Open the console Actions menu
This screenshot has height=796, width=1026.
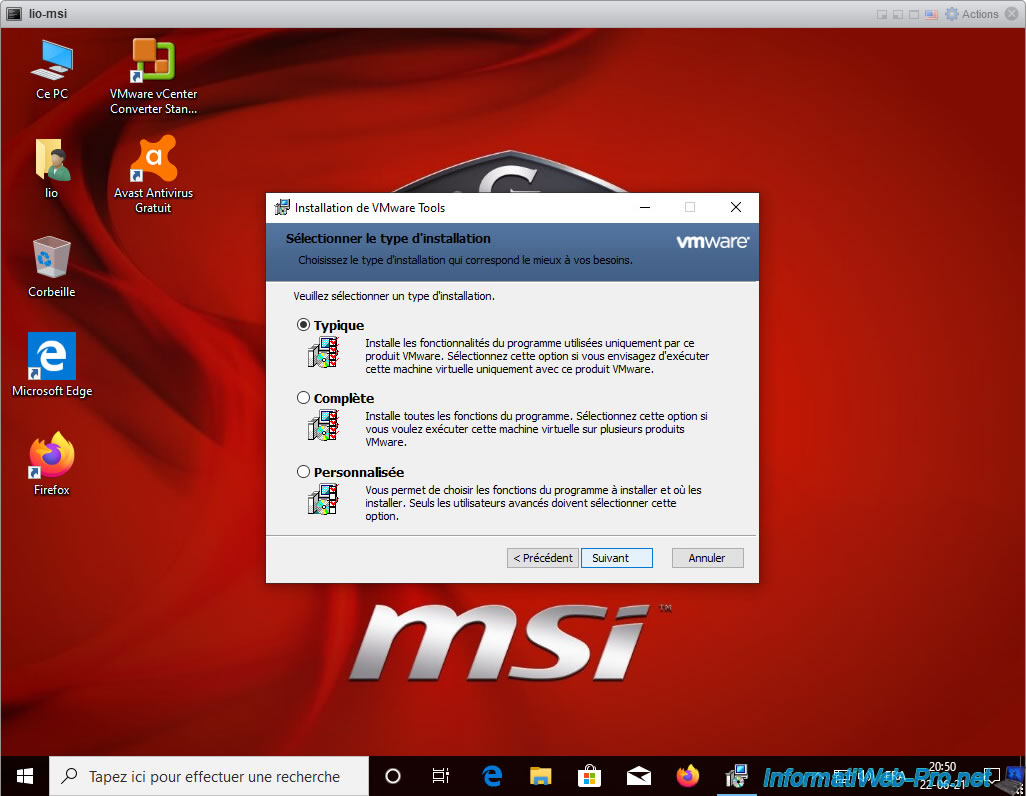(x=980, y=14)
